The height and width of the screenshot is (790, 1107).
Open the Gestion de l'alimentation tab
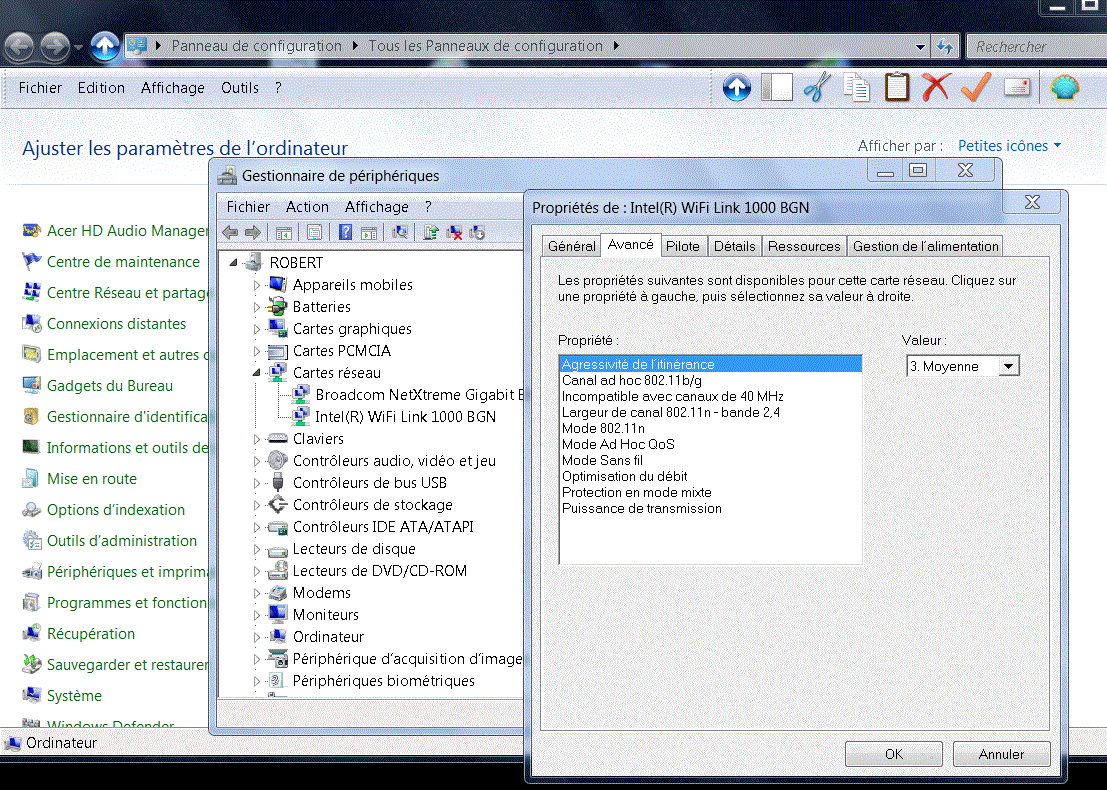pyautogui.click(x=926, y=246)
